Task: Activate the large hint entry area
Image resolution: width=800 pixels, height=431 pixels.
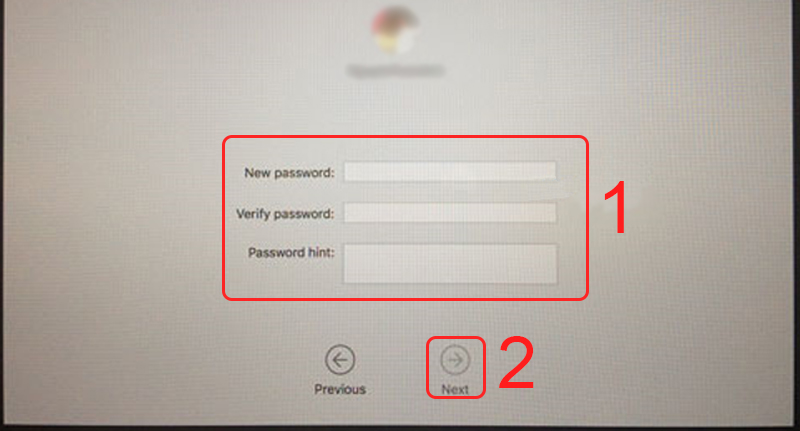Action: pos(450,264)
